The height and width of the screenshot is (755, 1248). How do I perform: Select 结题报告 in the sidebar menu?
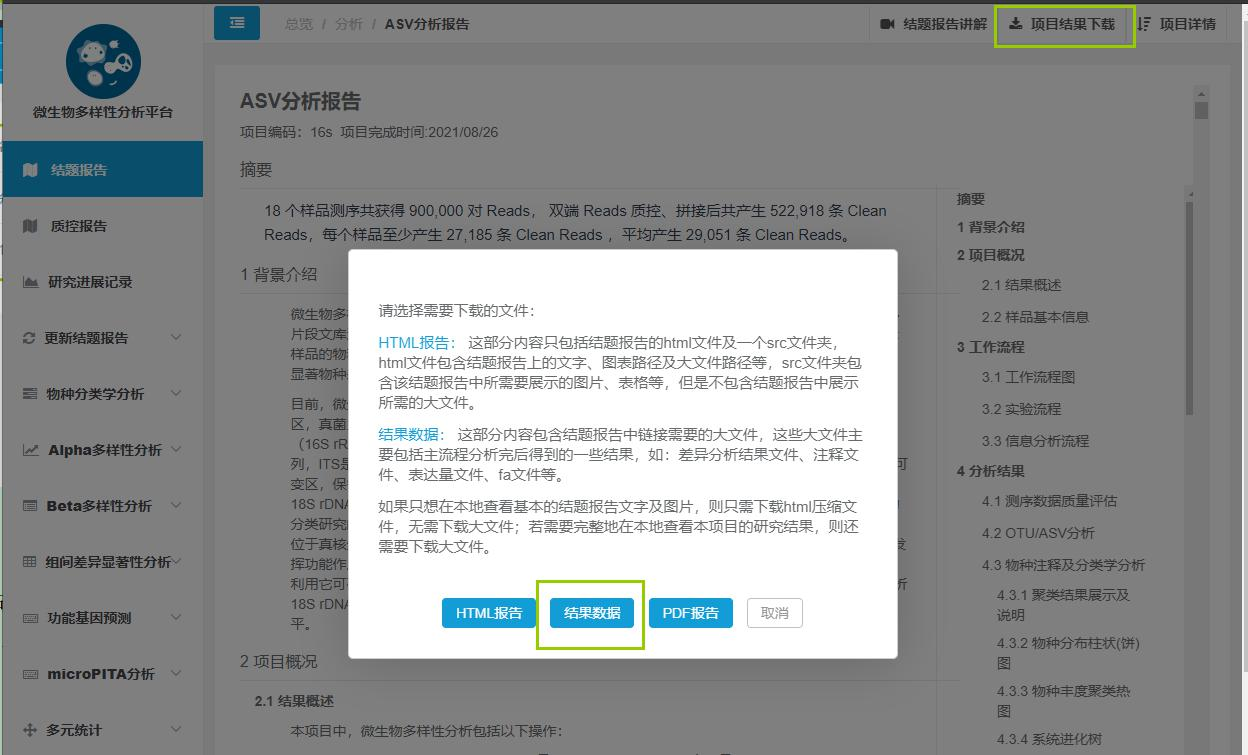78,170
